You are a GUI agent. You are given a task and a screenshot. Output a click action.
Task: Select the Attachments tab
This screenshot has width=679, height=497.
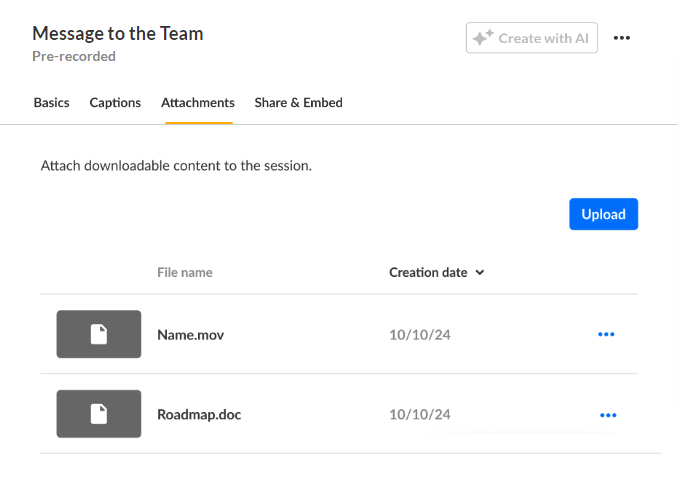tap(198, 102)
